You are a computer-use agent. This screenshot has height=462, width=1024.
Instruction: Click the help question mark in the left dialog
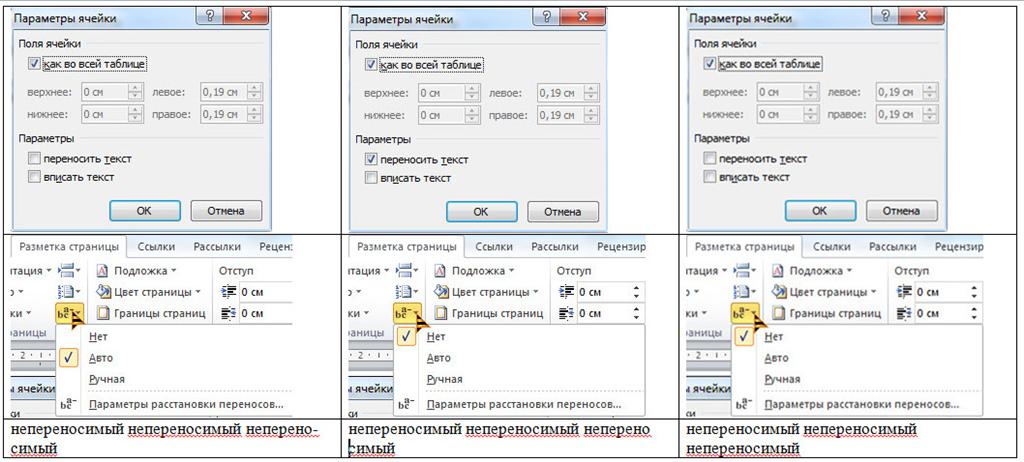(211, 16)
